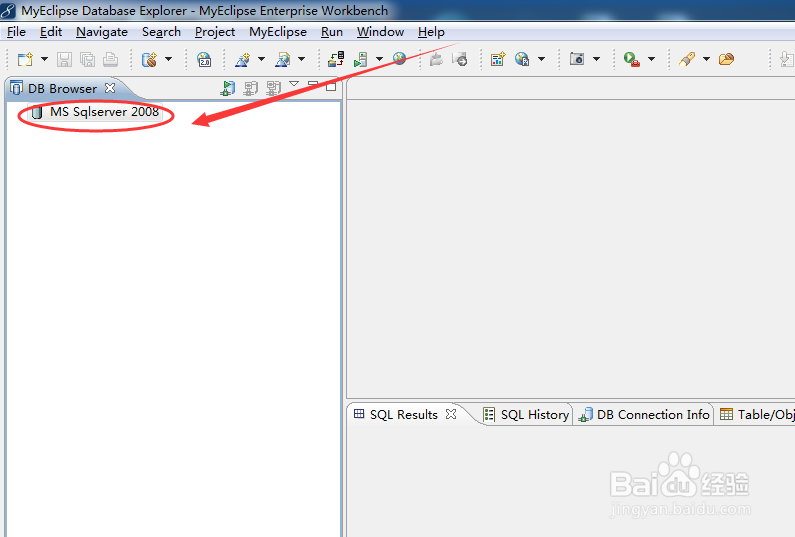The width and height of the screenshot is (795, 537).
Task: Open the New wizard dropdown arrow
Action: tap(44, 59)
